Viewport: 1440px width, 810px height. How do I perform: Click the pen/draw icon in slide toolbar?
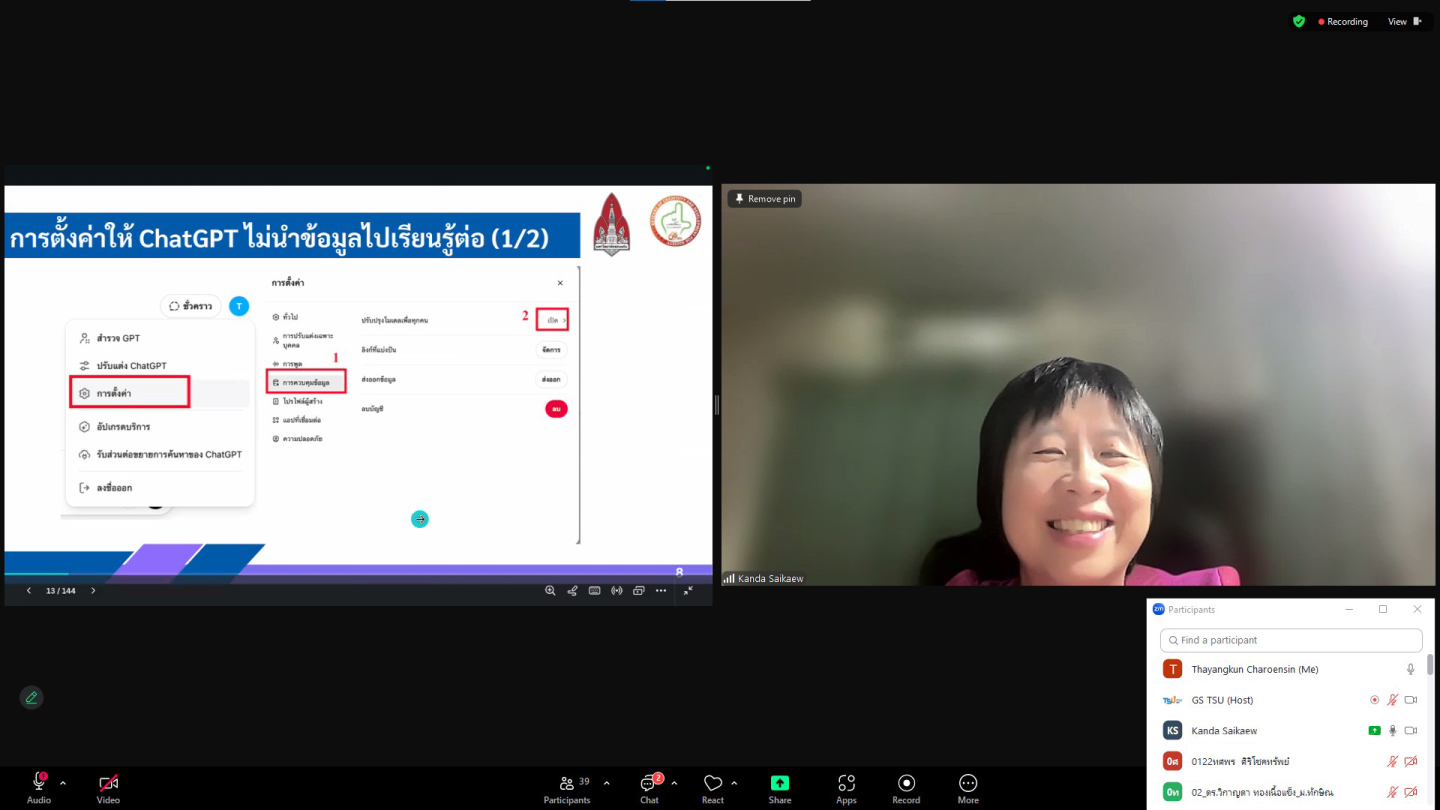click(572, 591)
